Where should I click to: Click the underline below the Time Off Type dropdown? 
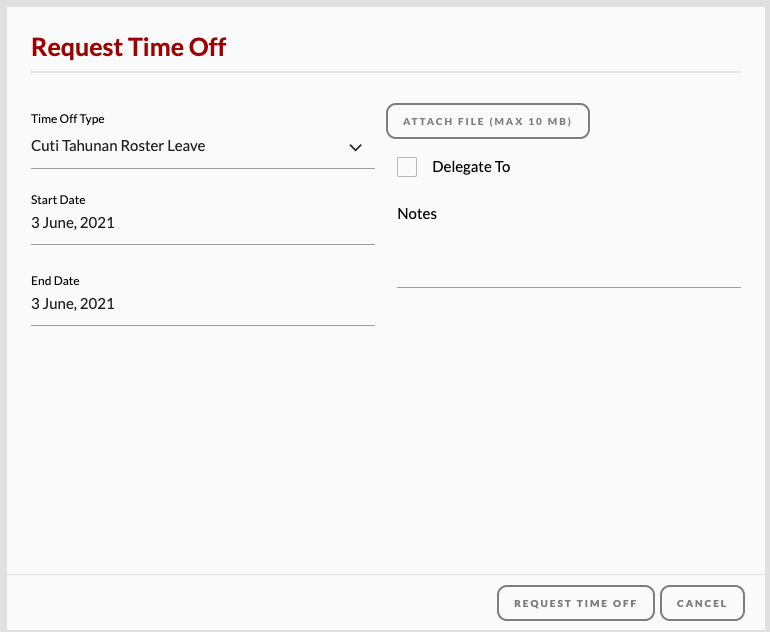(202, 168)
